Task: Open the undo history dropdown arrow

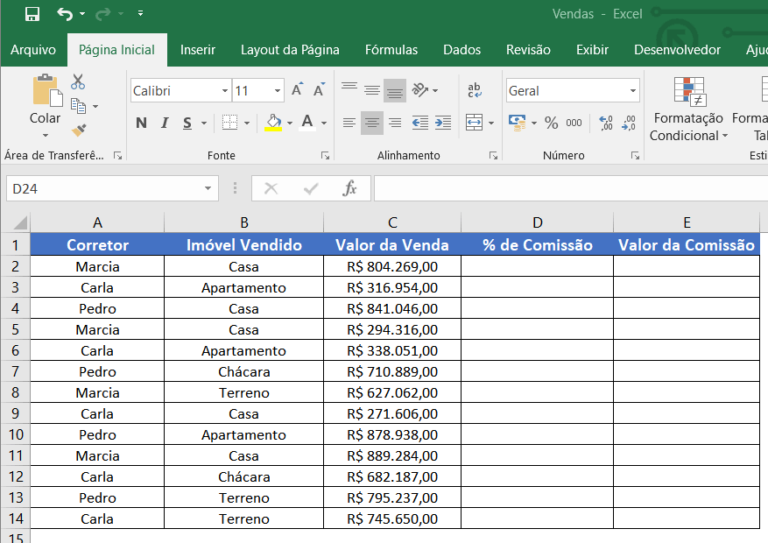Action: tap(82, 14)
